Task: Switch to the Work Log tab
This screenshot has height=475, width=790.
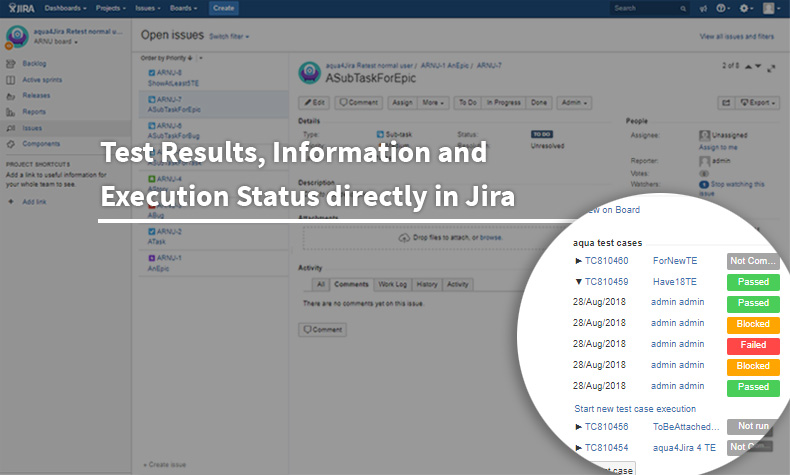Action: (x=394, y=285)
